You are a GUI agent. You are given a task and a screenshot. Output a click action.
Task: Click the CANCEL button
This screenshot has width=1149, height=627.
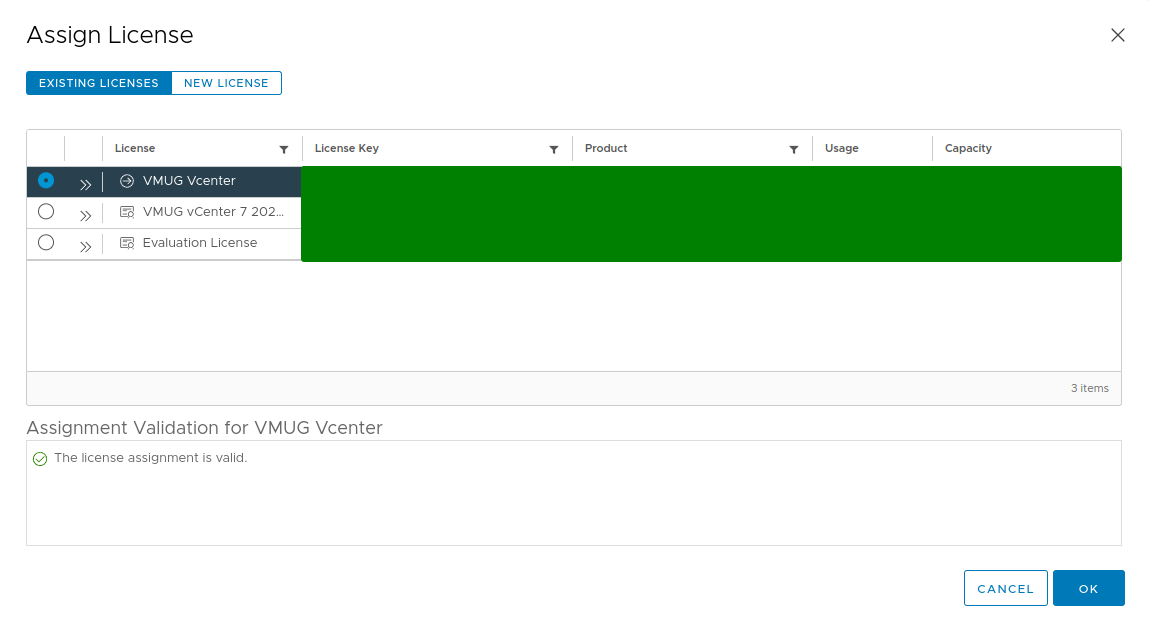[x=1005, y=588]
